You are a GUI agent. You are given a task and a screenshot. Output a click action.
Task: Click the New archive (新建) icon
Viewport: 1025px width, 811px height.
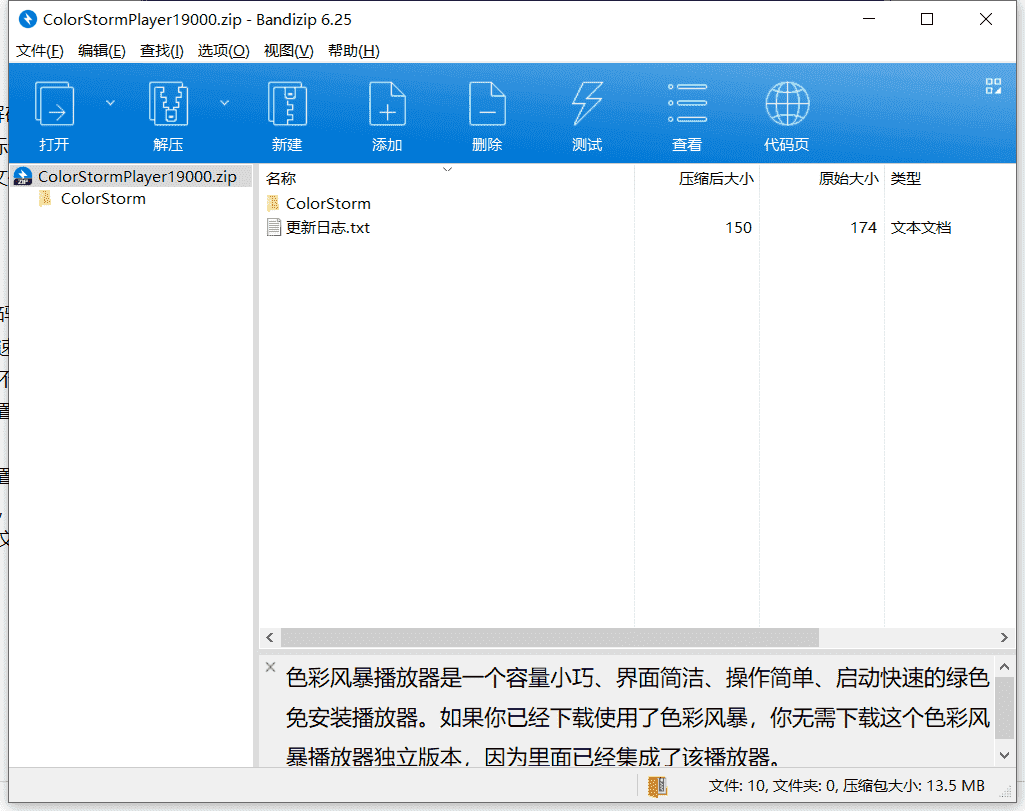tap(288, 103)
